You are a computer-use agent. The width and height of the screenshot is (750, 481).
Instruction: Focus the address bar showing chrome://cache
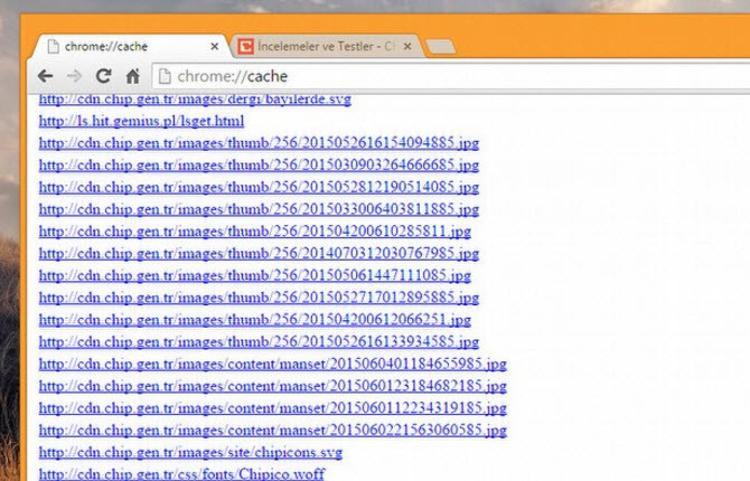point(400,76)
